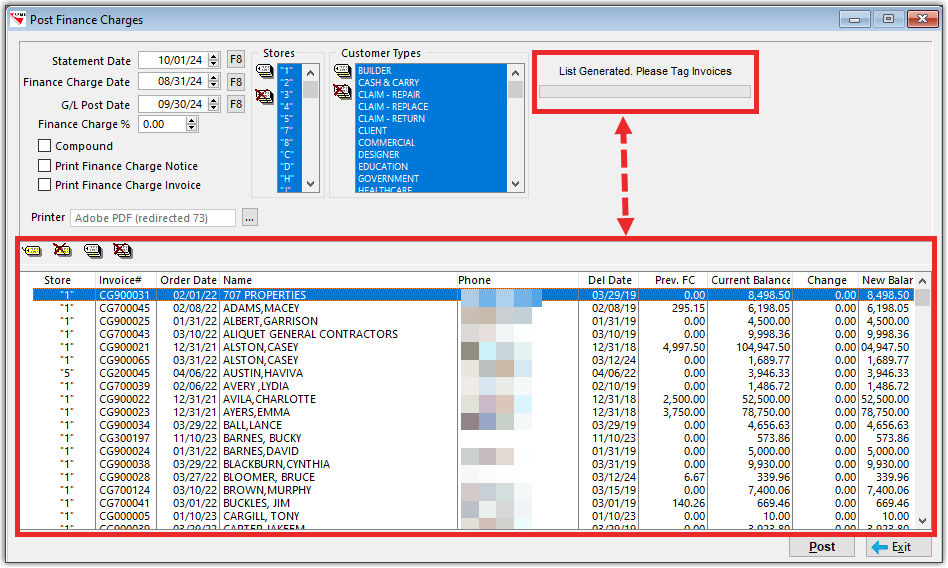The height and width of the screenshot is (568, 948).
Task: Select the BUCKLES, JIM row
Action: [x=473, y=503]
